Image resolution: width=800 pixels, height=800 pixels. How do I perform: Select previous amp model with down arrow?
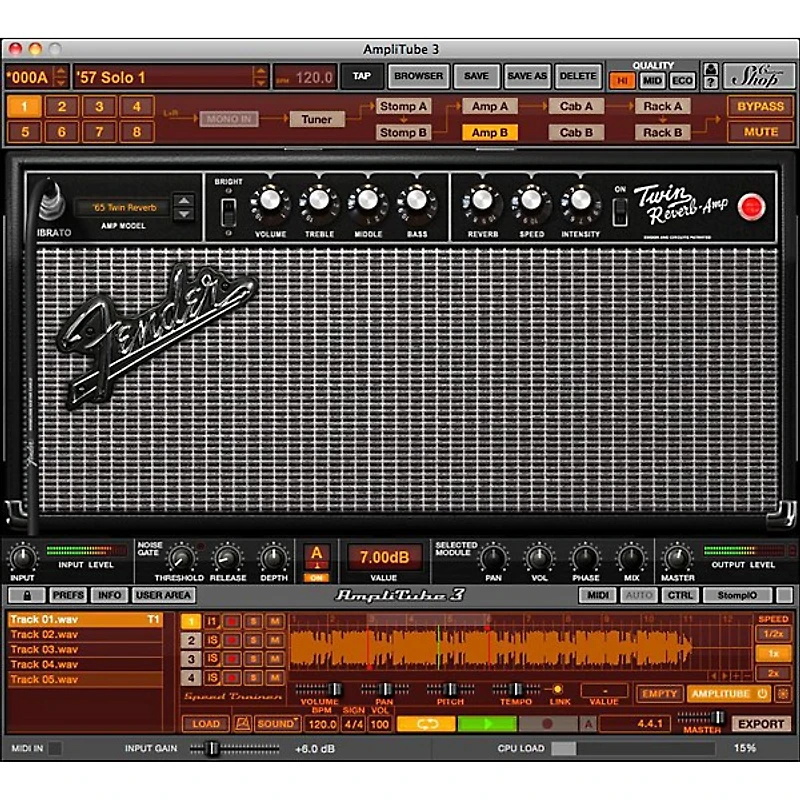click(184, 214)
